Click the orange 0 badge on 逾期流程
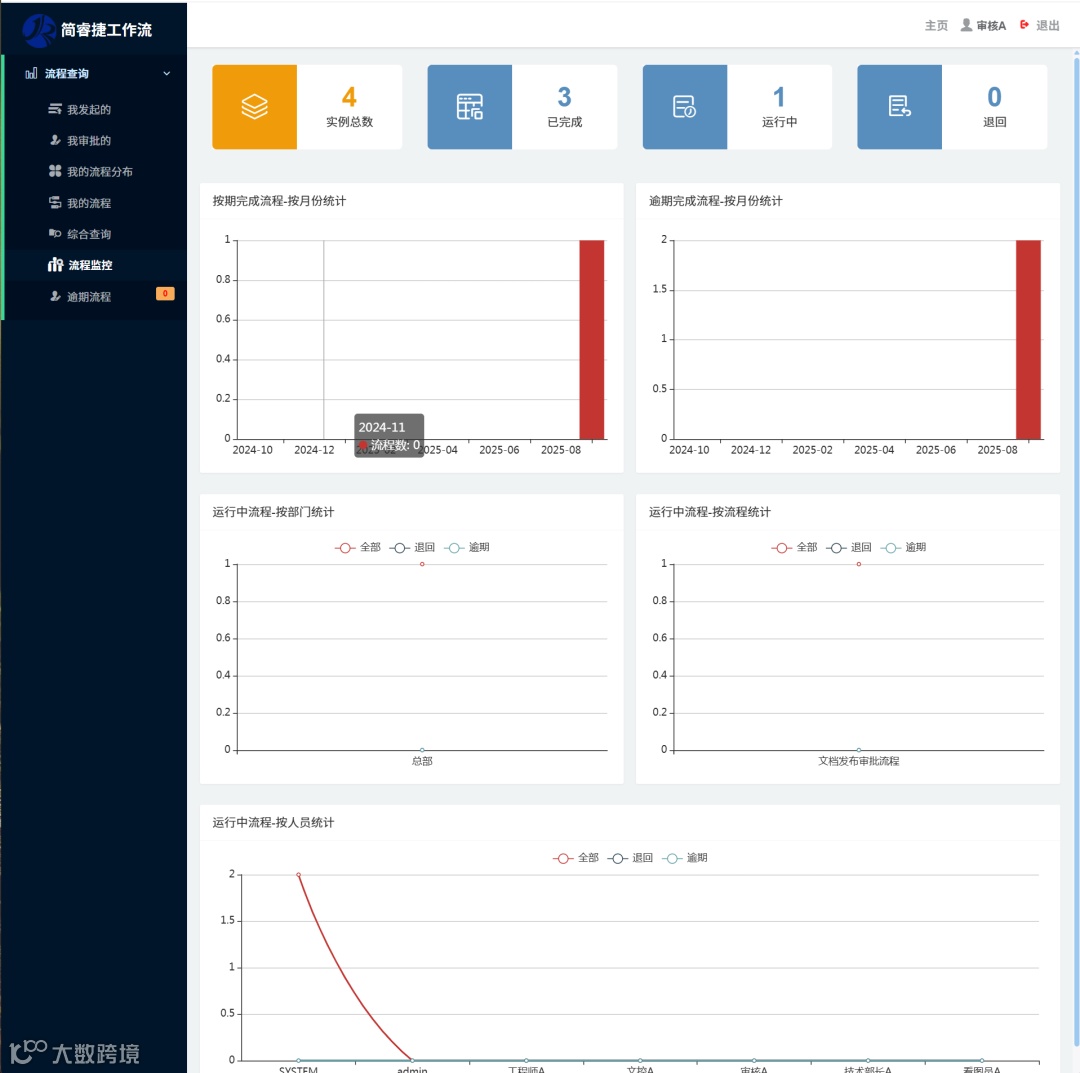 point(165,293)
